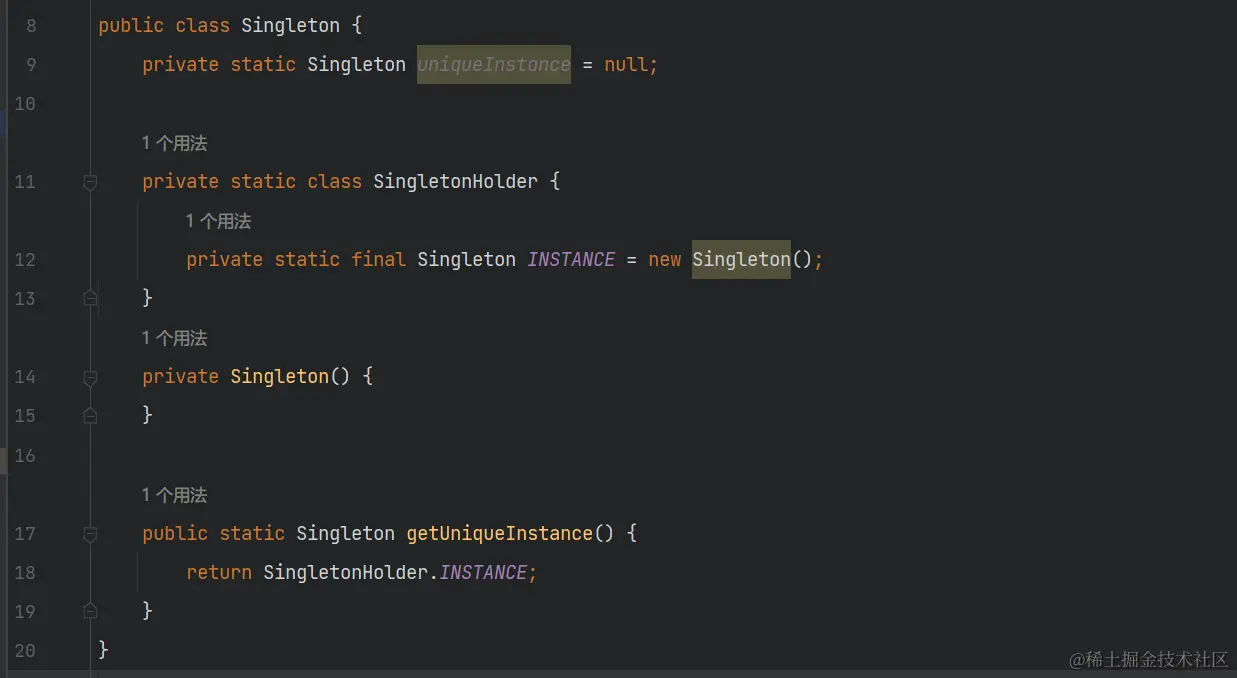The height and width of the screenshot is (678, 1237).
Task: Click line number 9 in the gutter
Action: point(30,65)
